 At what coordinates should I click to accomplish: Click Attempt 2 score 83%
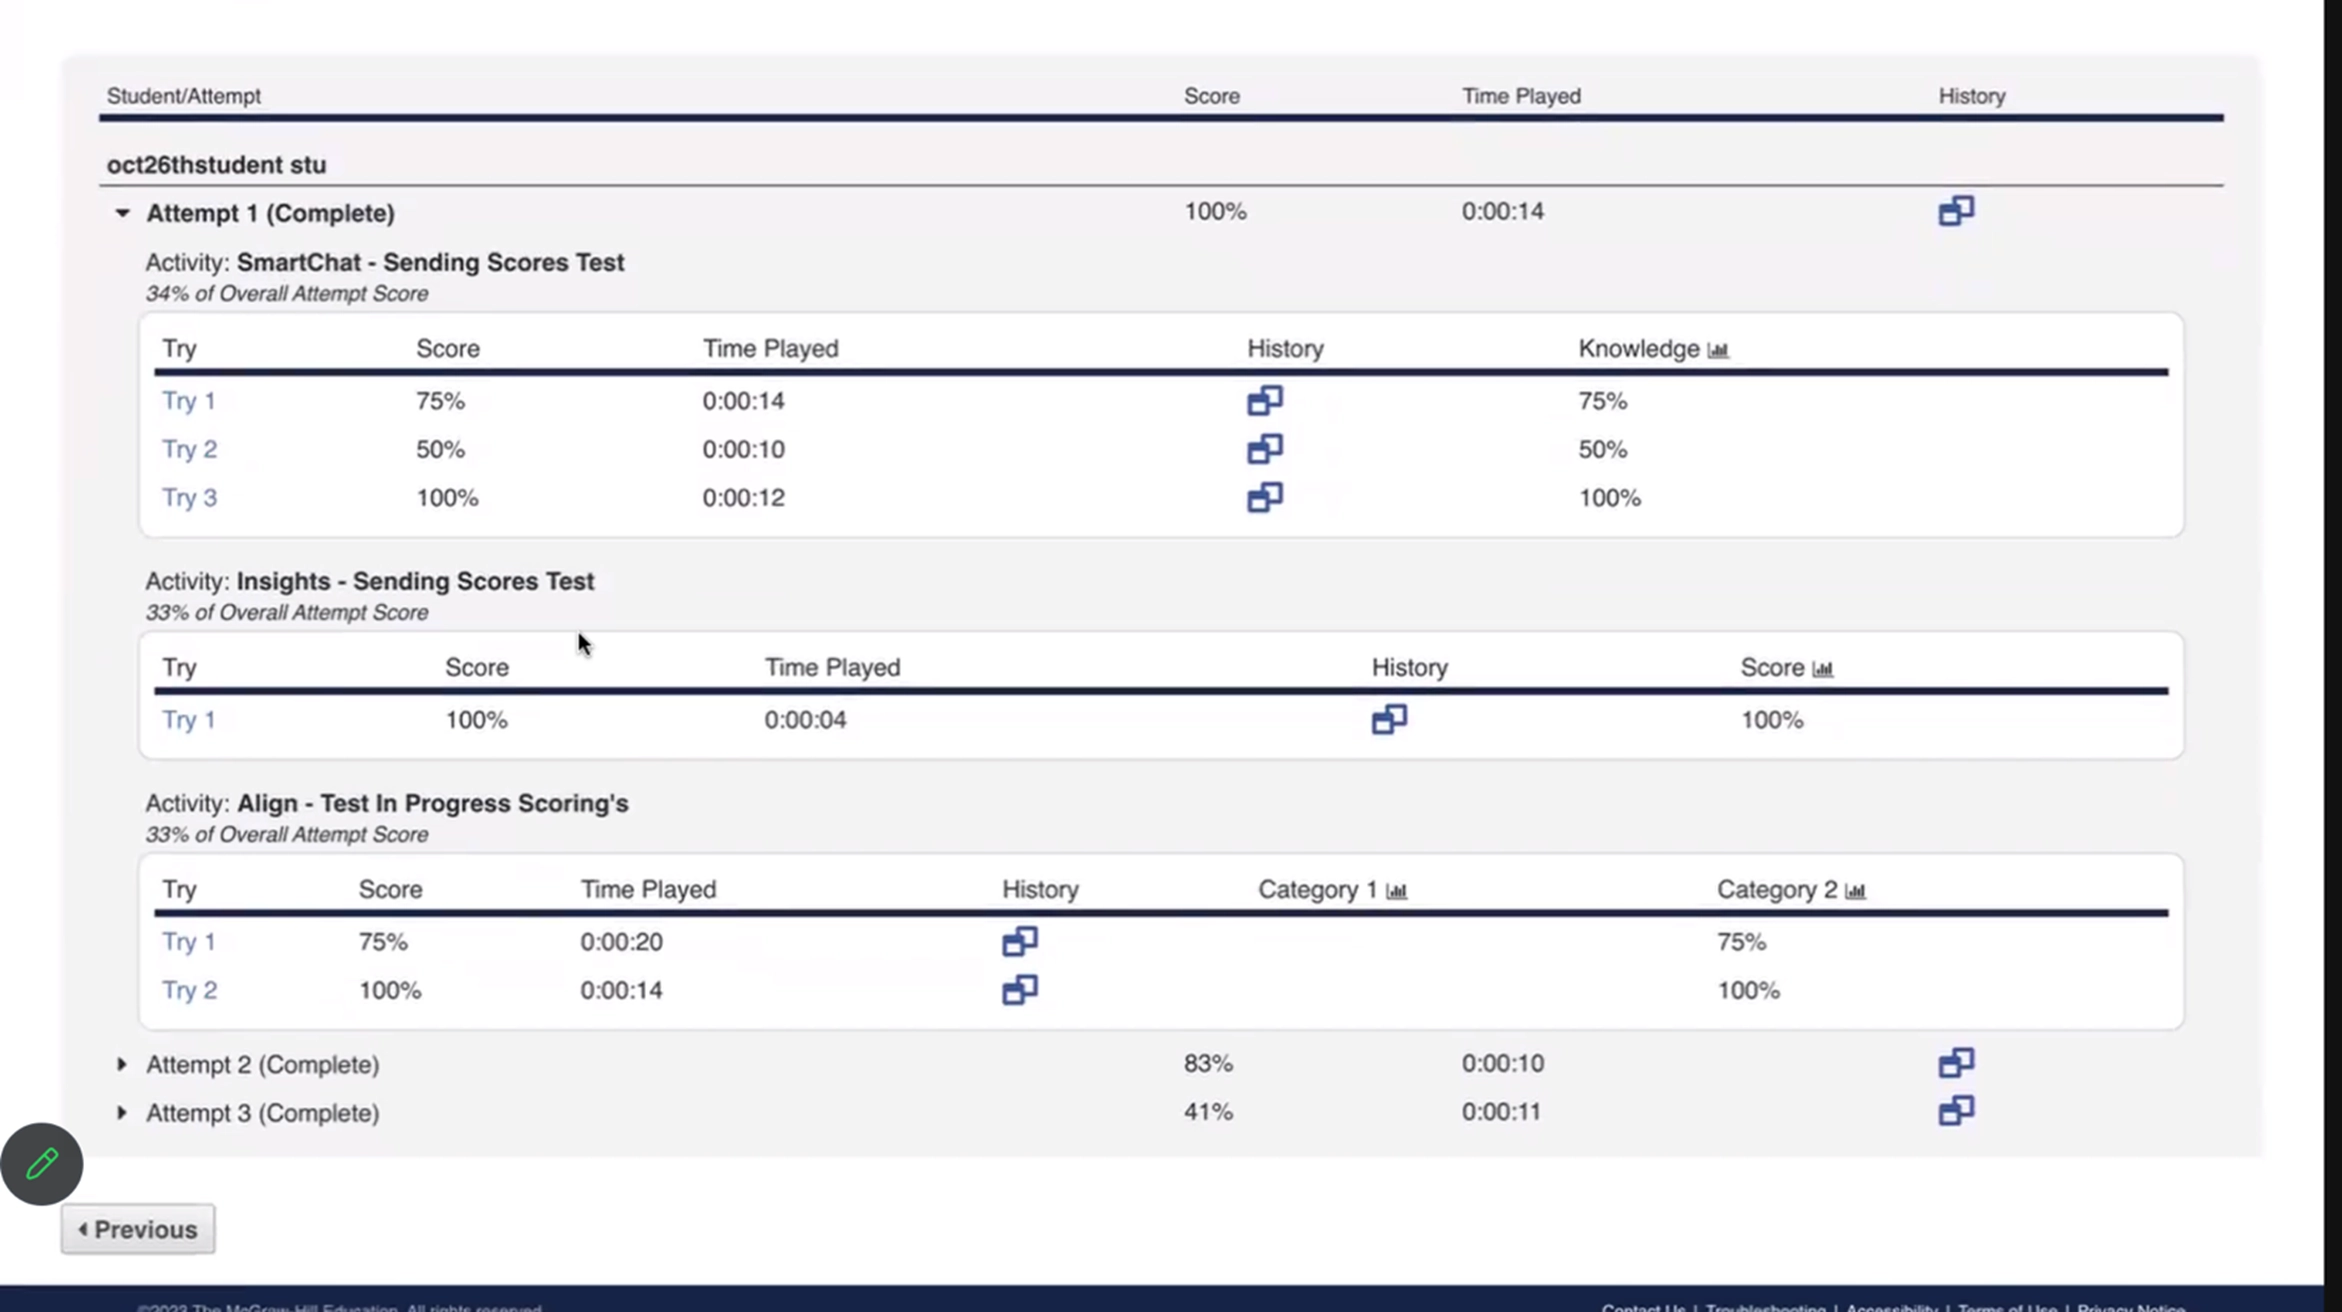pyautogui.click(x=1208, y=1063)
